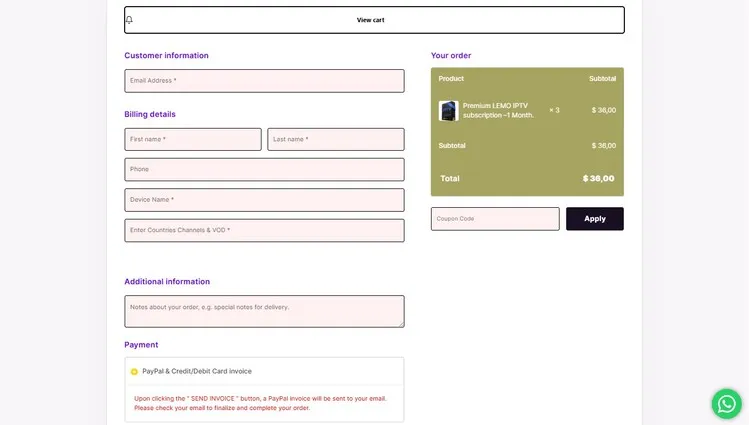Screen dimensions: 749x425
Task: Focus the Device Name field
Action: coord(264,200)
